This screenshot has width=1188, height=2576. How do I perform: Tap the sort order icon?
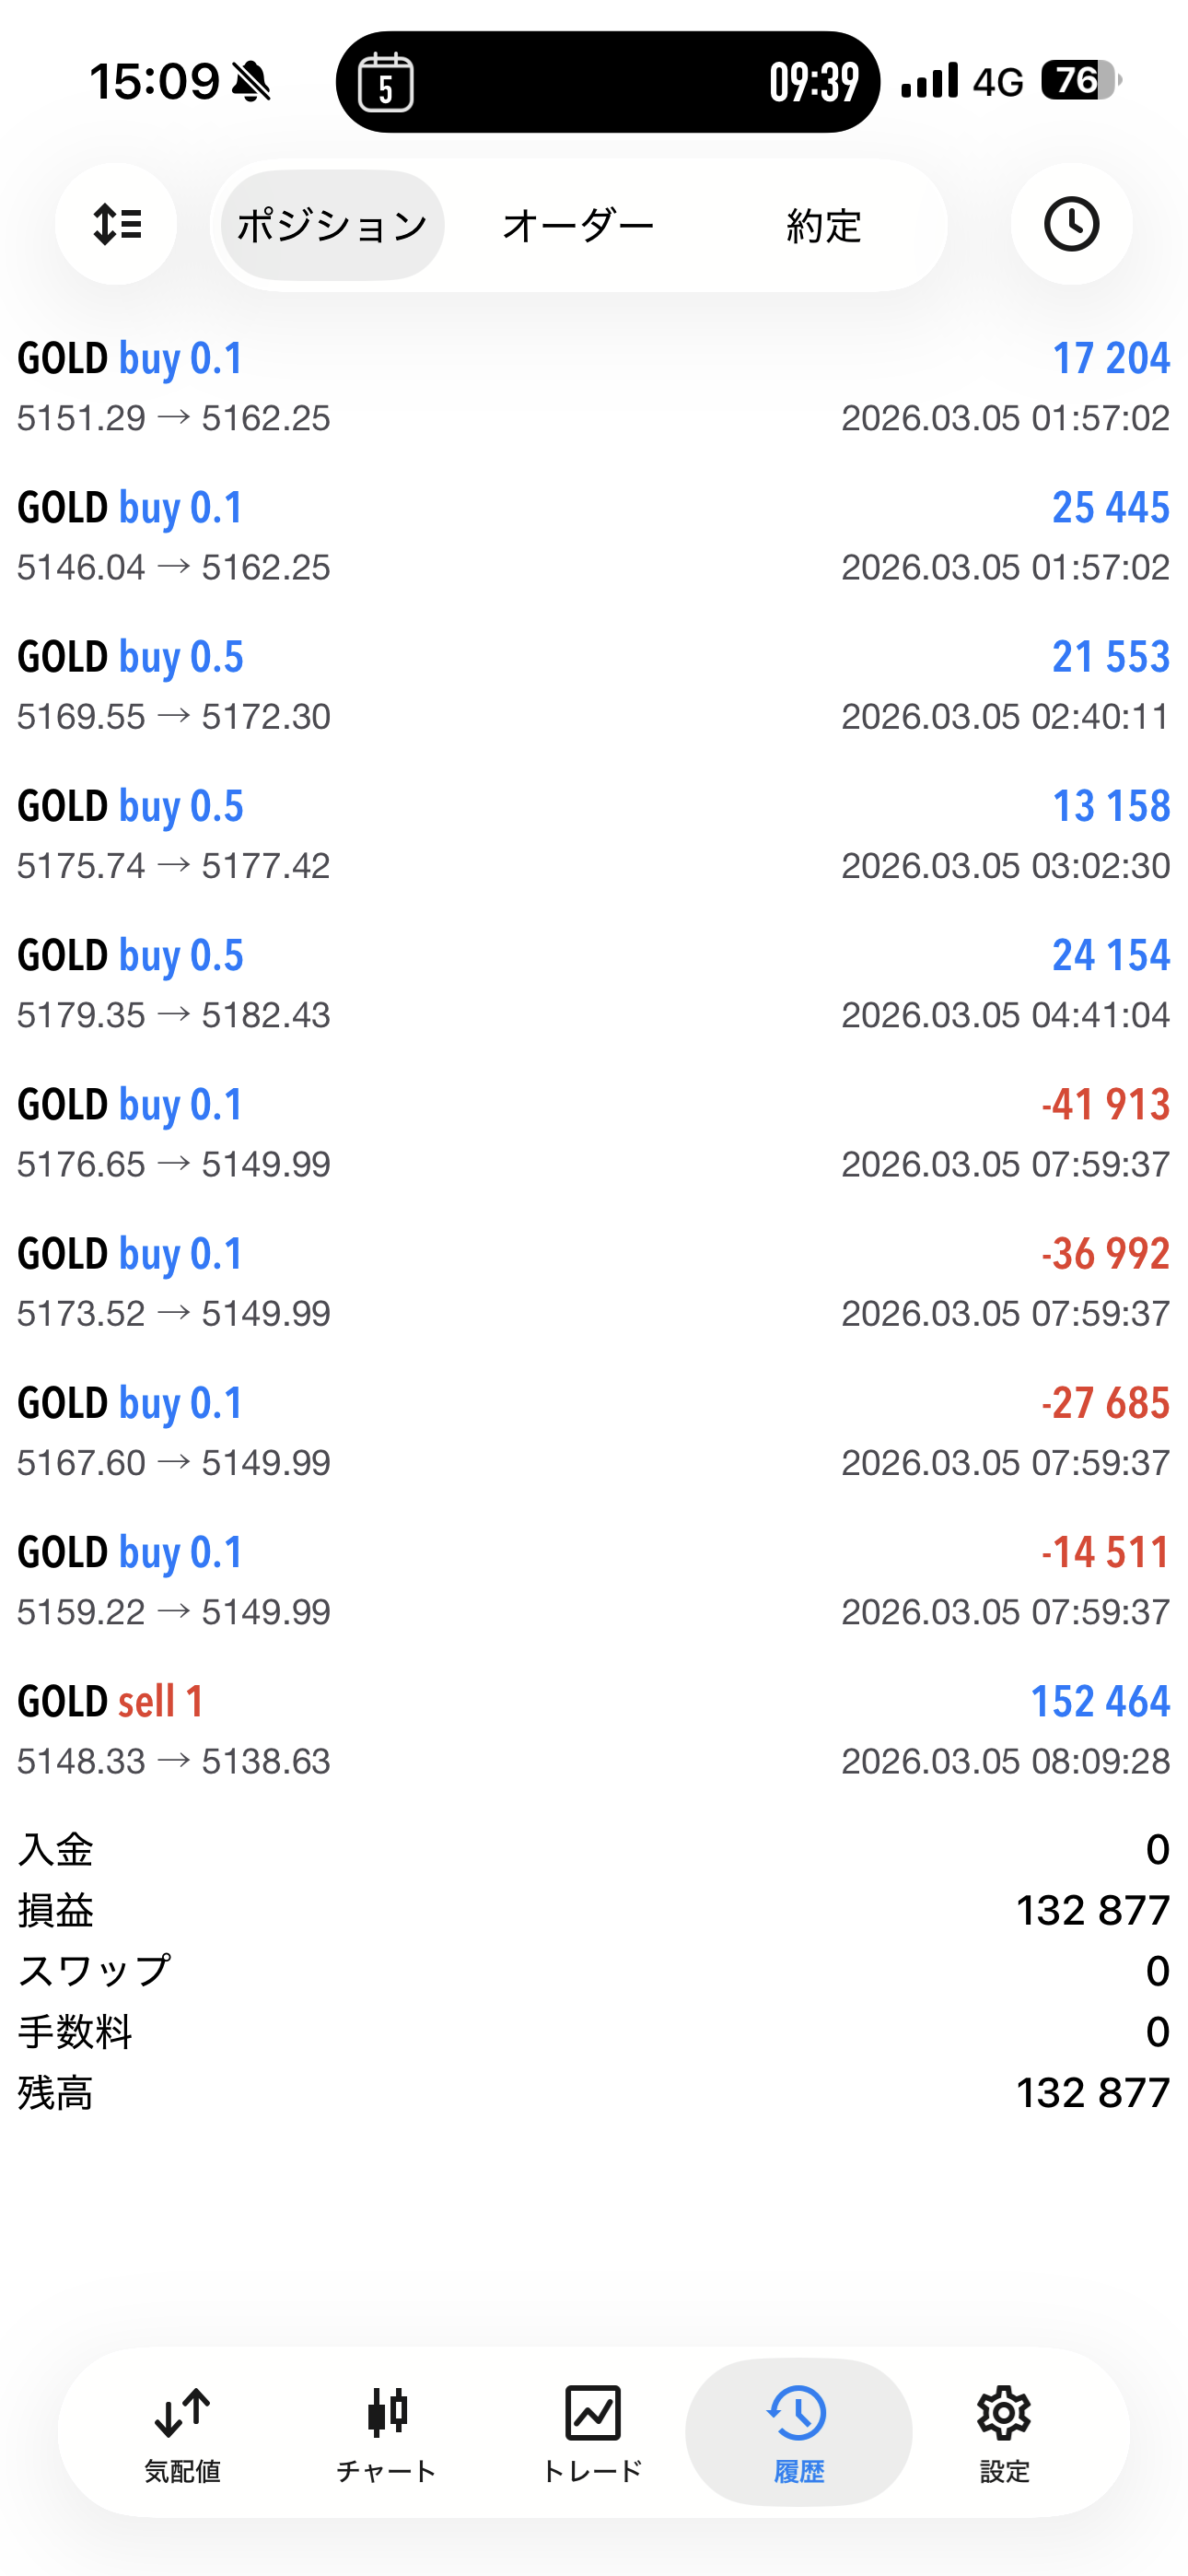click(116, 224)
